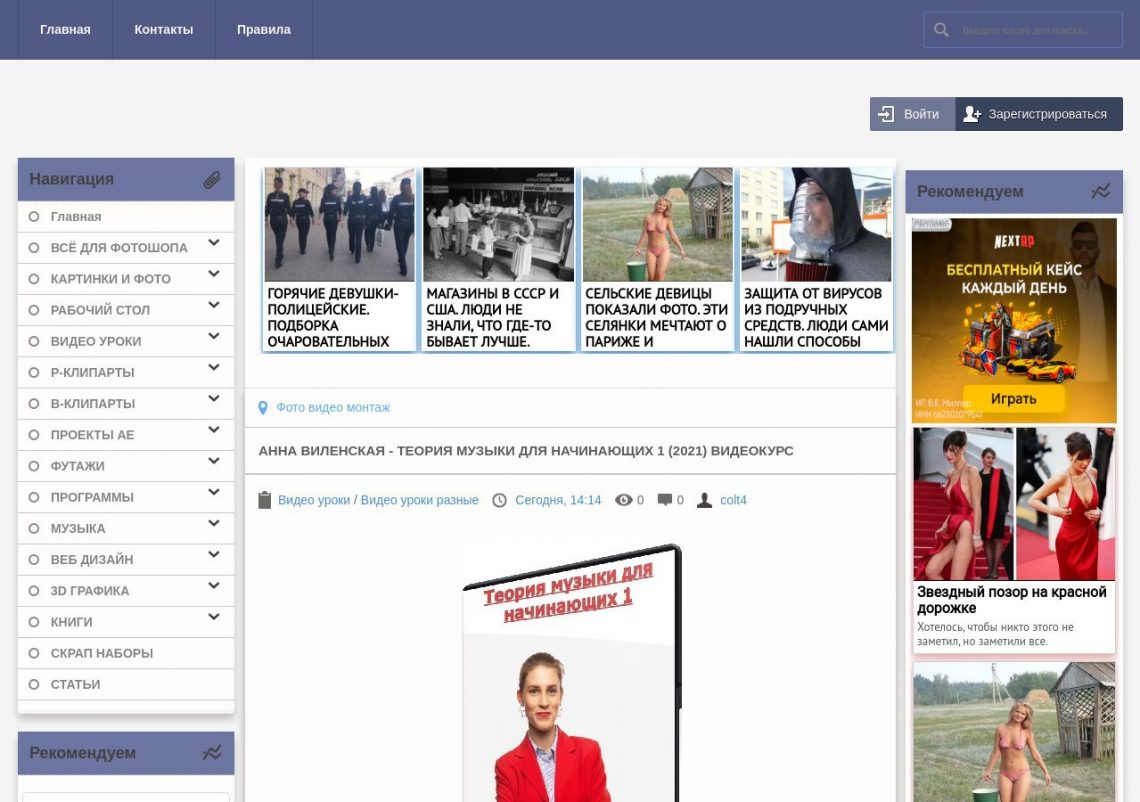Open the Контакты top menu item
The height and width of the screenshot is (802, 1140).
pyautogui.click(x=164, y=30)
